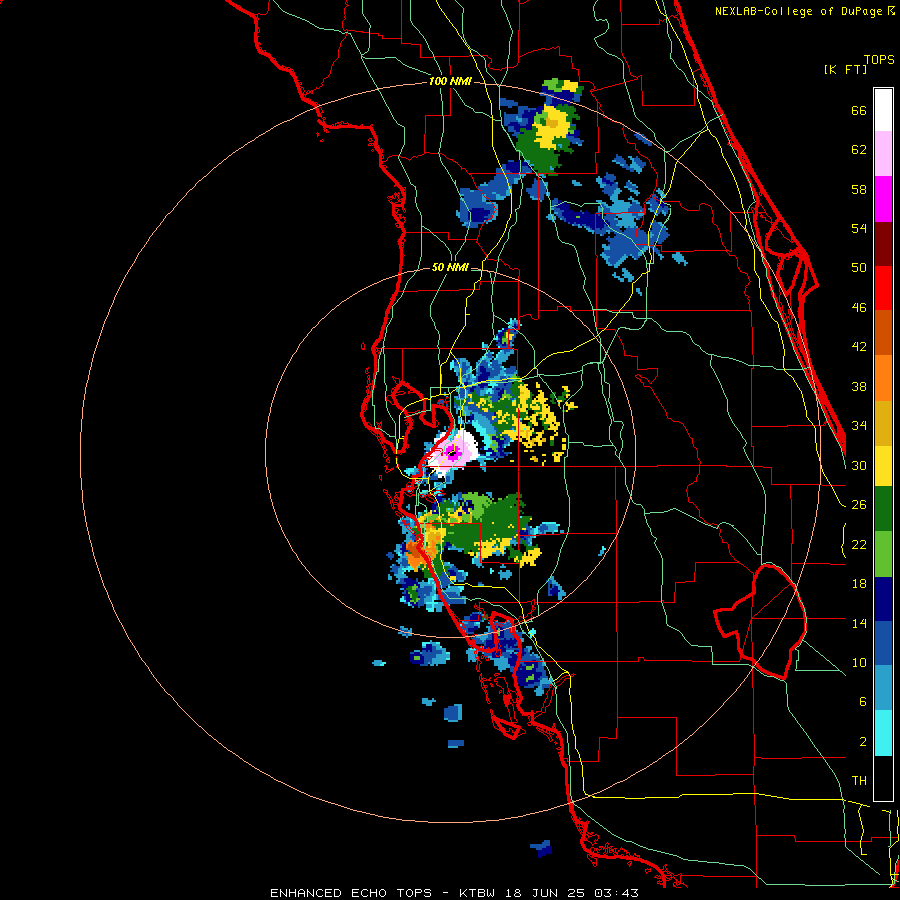
Task: Click the magenta storm core near Tampa Bay
Action: click(453, 453)
